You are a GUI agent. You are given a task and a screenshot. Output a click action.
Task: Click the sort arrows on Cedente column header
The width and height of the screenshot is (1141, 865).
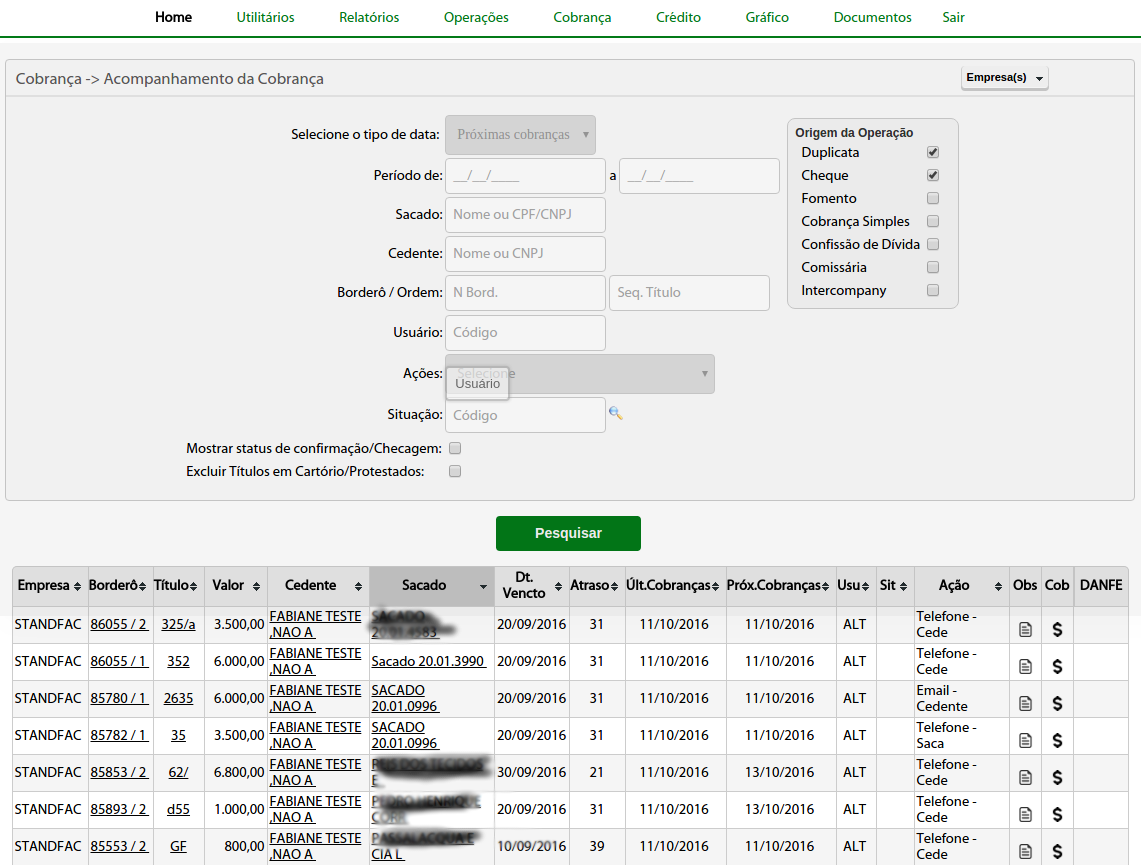click(358, 586)
